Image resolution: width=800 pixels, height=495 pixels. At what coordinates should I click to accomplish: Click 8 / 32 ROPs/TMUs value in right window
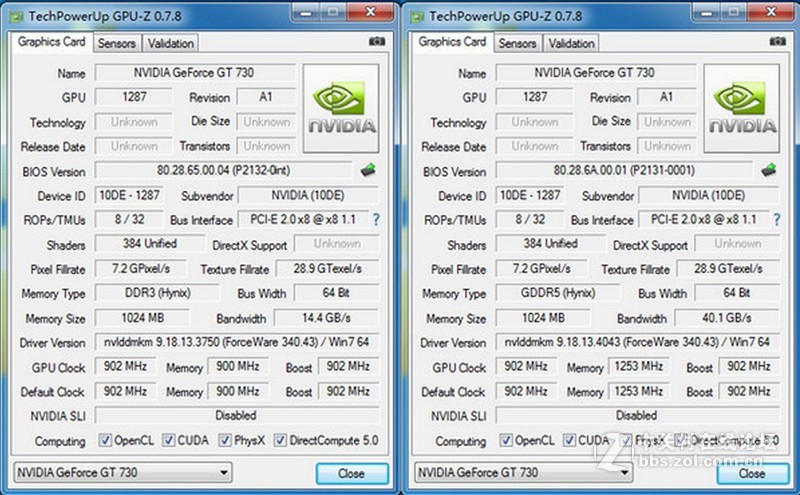tap(530, 219)
